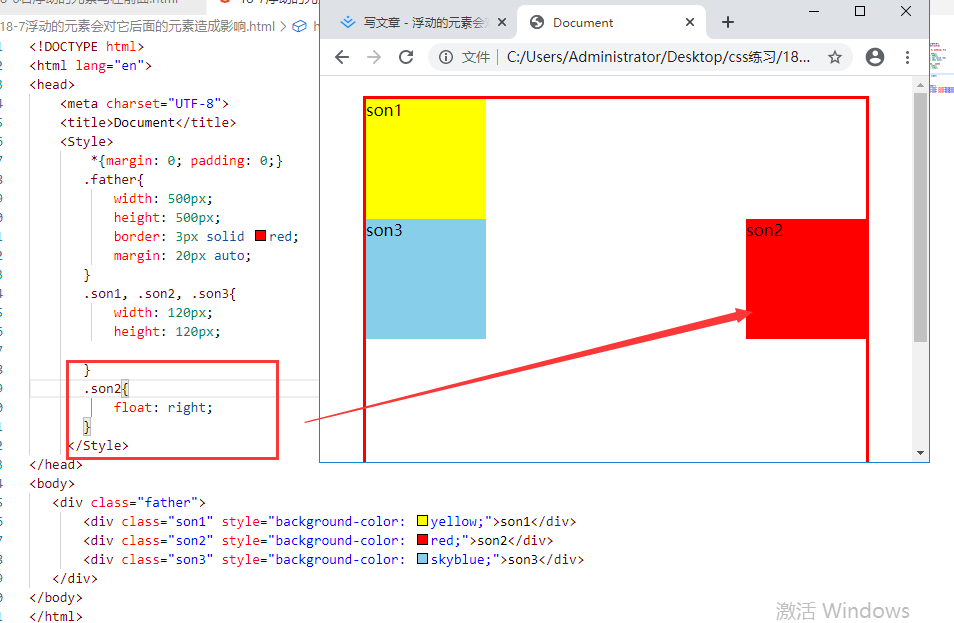Close the 写文章 browser tab
Viewport: 954px width, 623px height.
[x=502, y=23]
